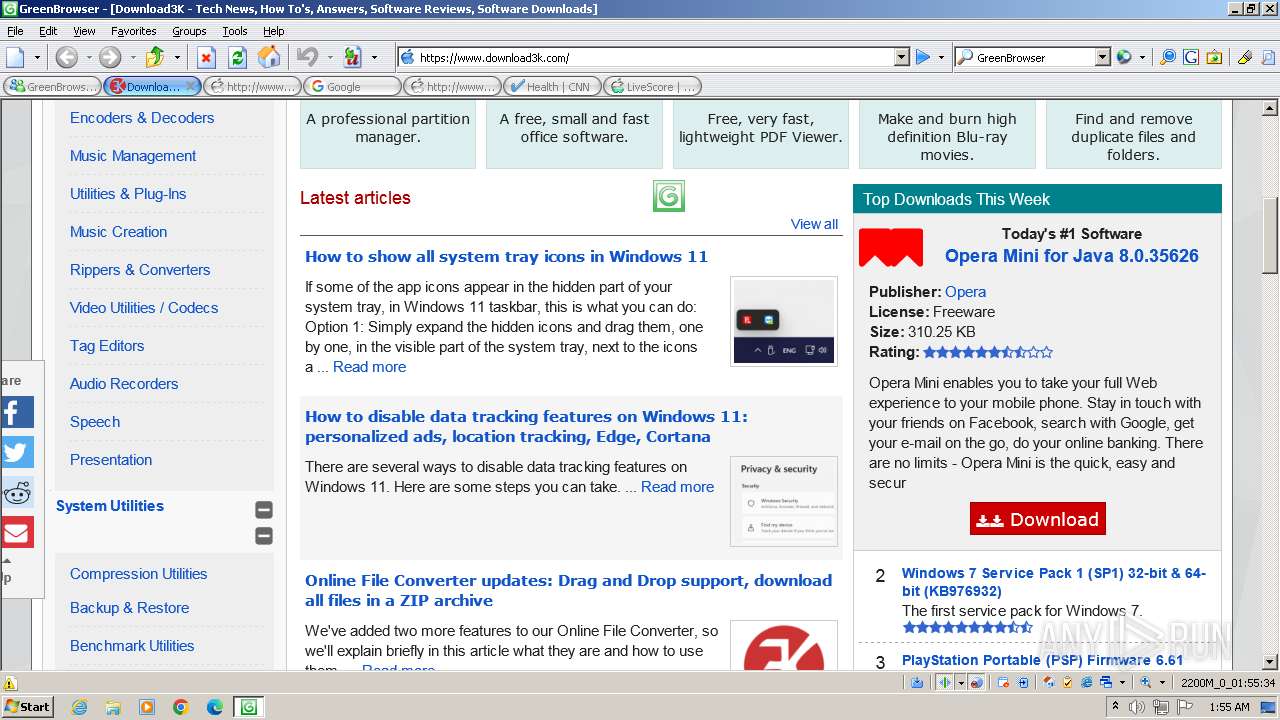
Task: Open the Back history dropdown arrow
Action: [88, 57]
